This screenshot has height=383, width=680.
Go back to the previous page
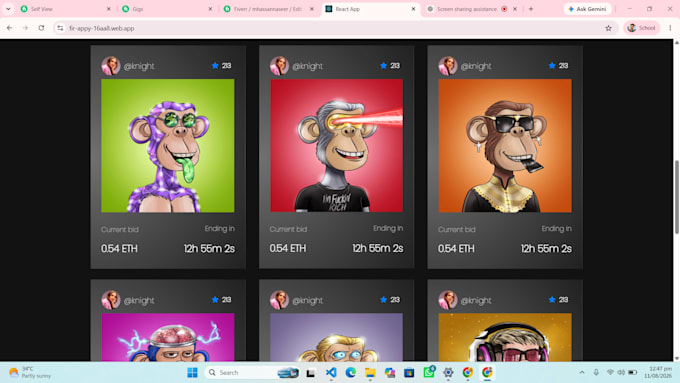[x=10, y=28]
